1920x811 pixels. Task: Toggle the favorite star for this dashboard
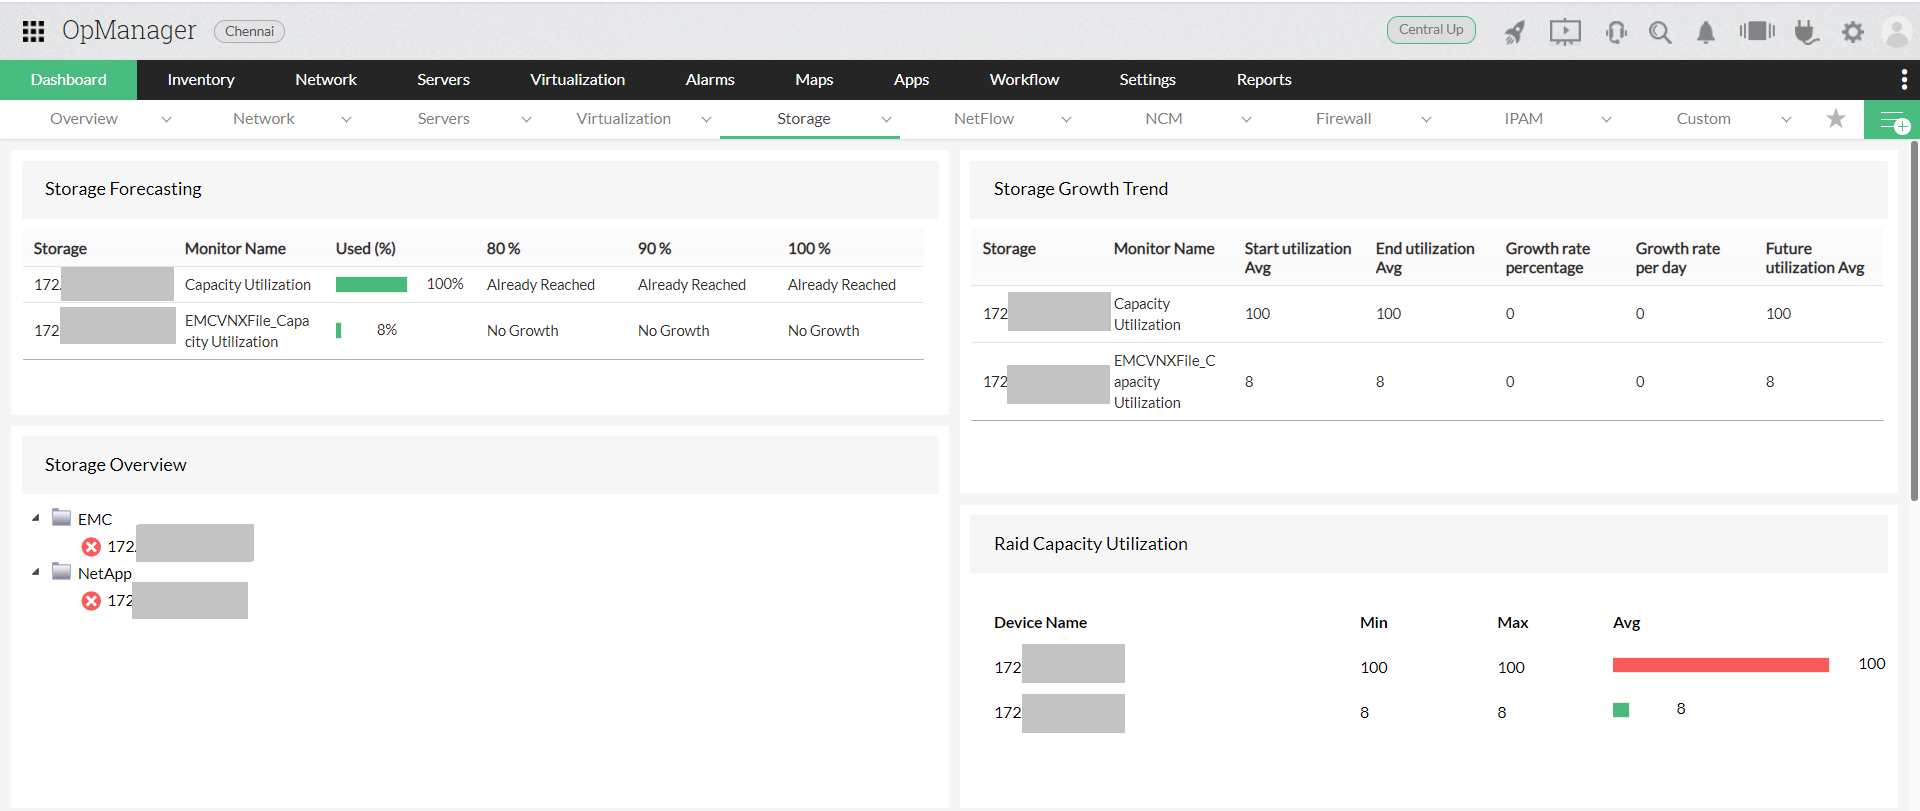point(1836,119)
